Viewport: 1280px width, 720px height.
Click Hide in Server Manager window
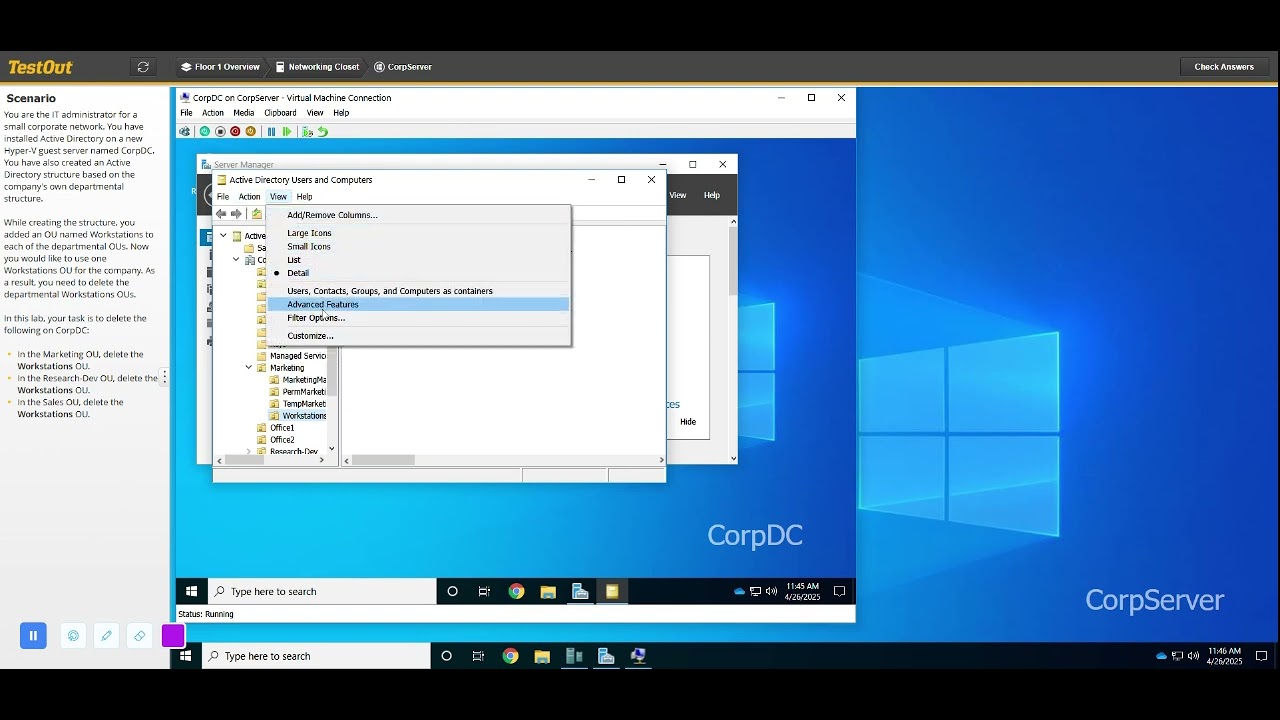click(688, 422)
